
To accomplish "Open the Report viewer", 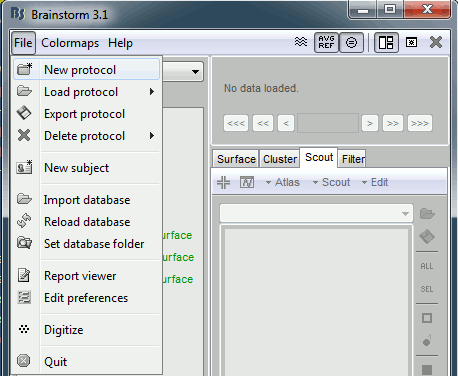I will (x=86, y=276).
